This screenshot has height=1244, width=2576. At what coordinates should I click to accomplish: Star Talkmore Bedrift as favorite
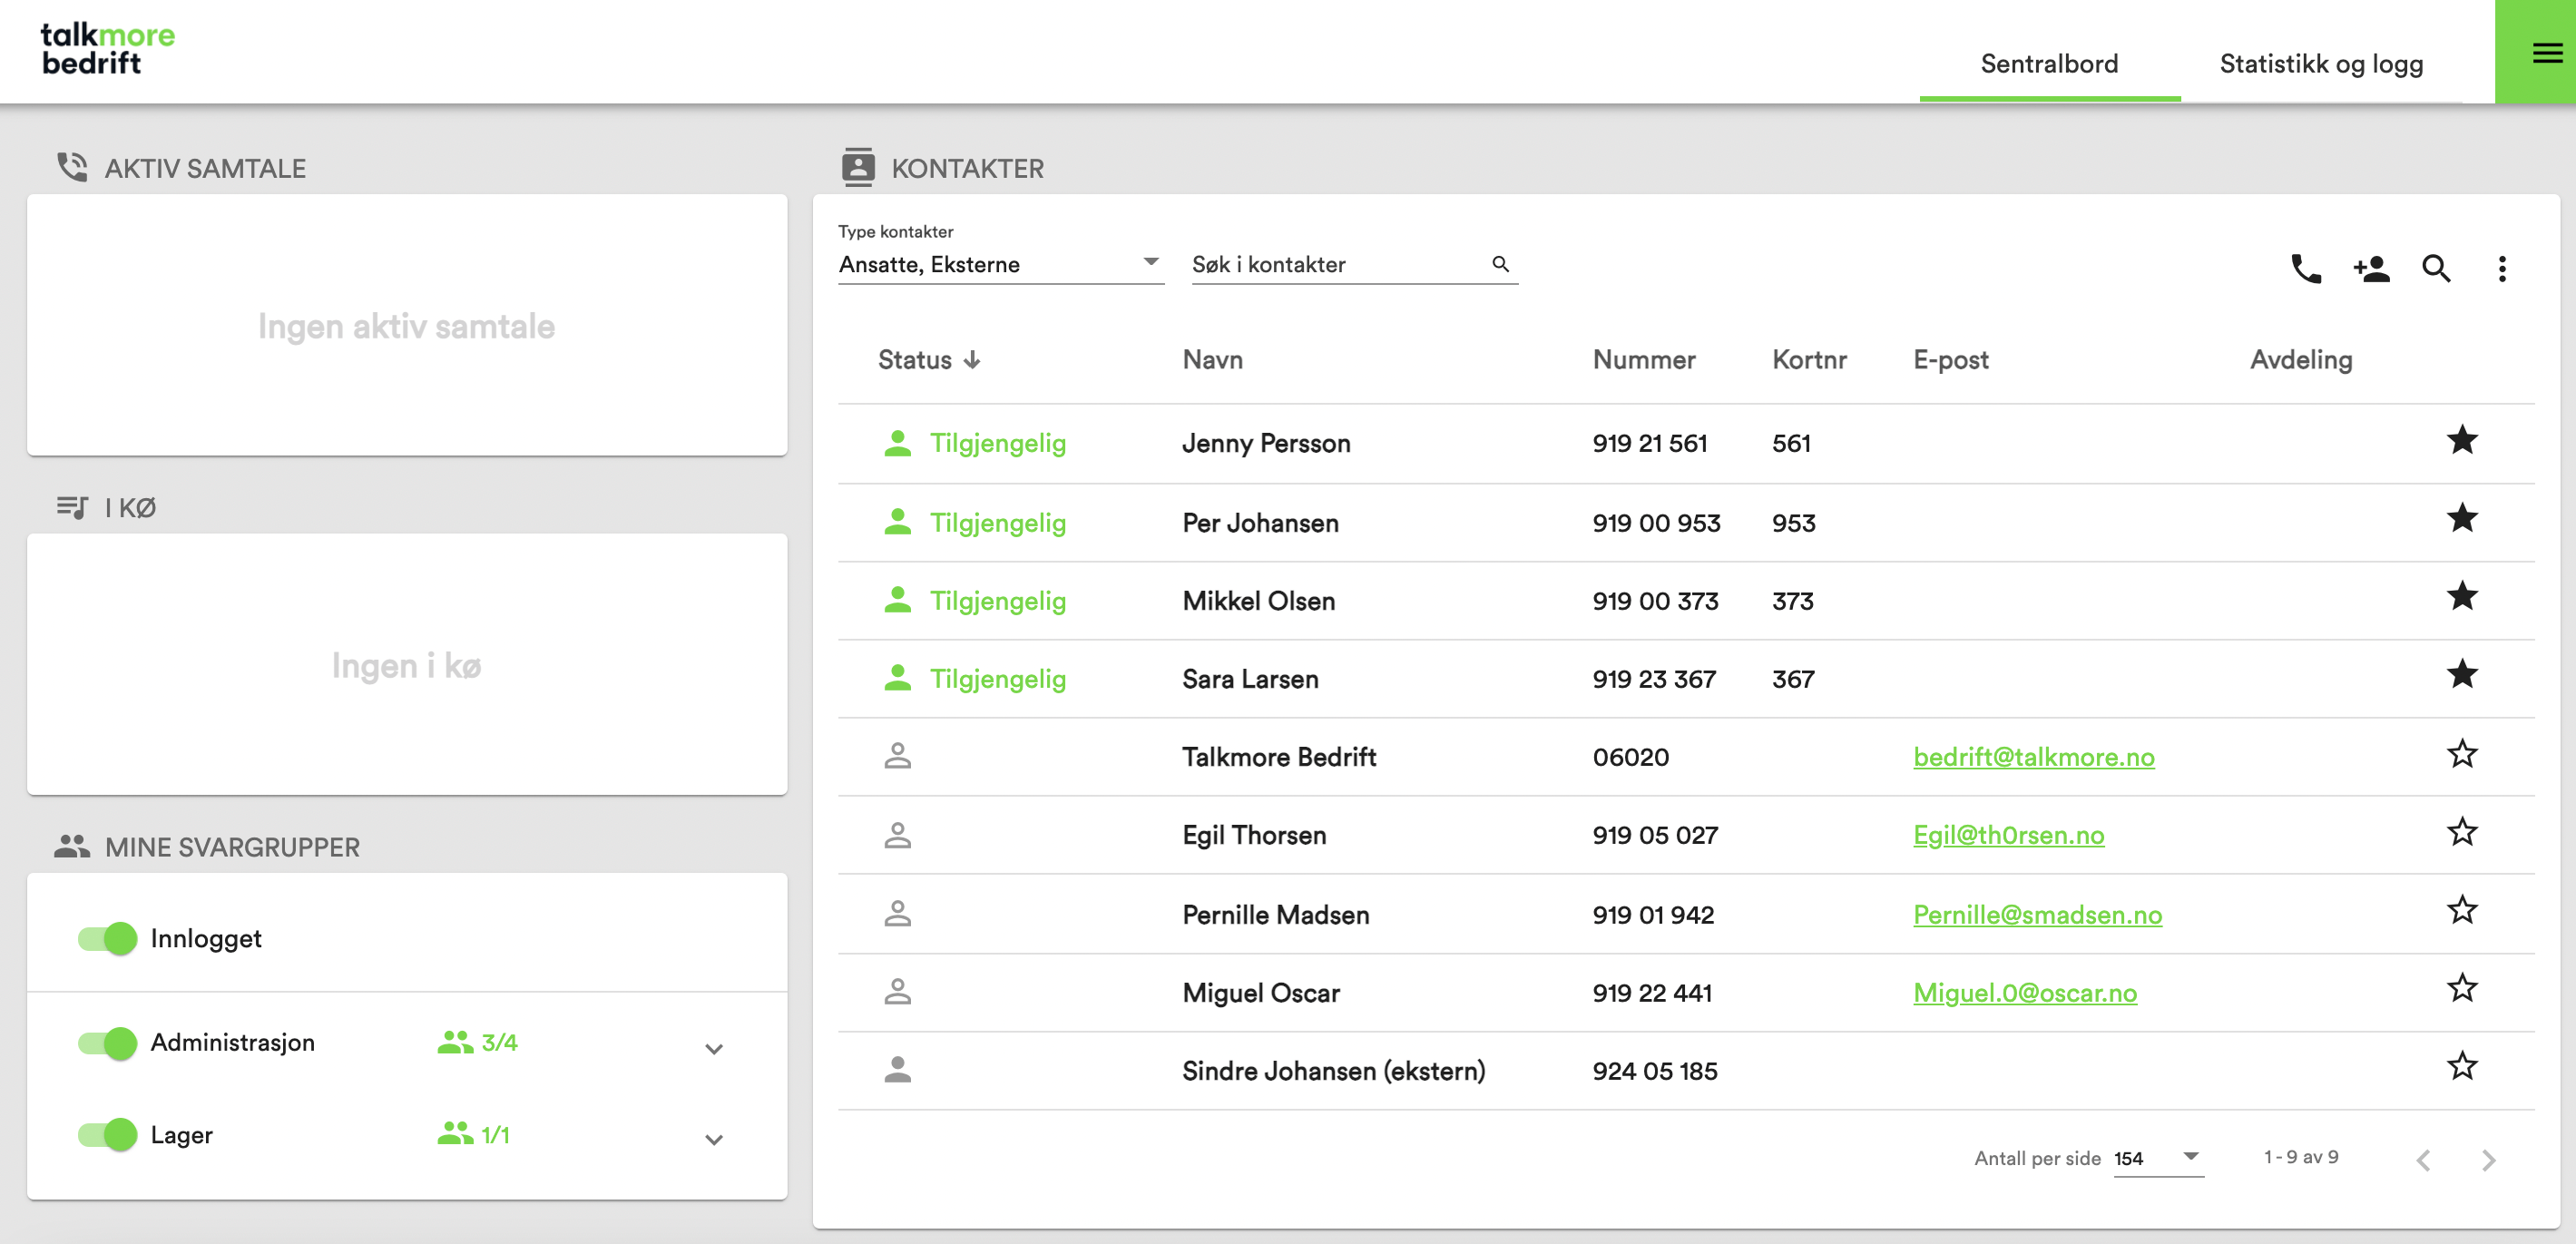click(x=2462, y=754)
